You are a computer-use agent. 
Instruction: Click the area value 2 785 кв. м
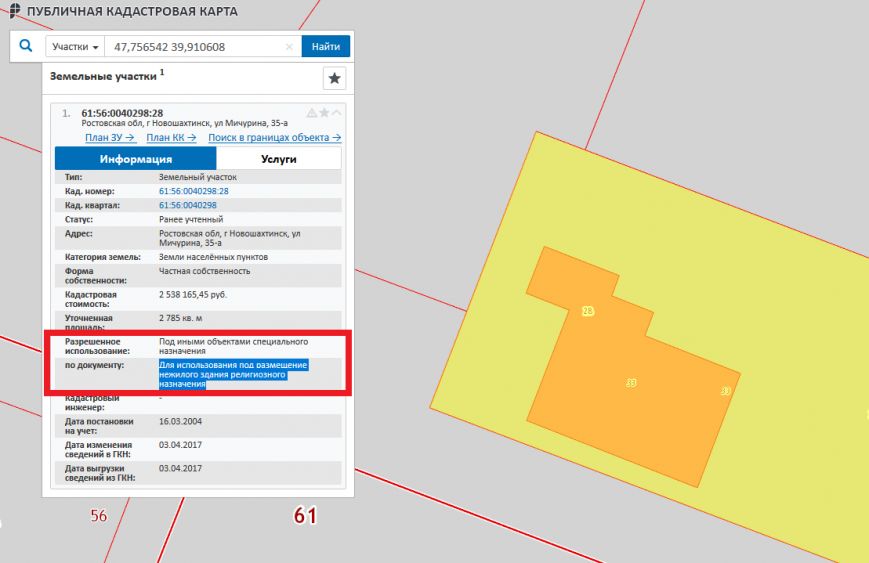tap(181, 318)
